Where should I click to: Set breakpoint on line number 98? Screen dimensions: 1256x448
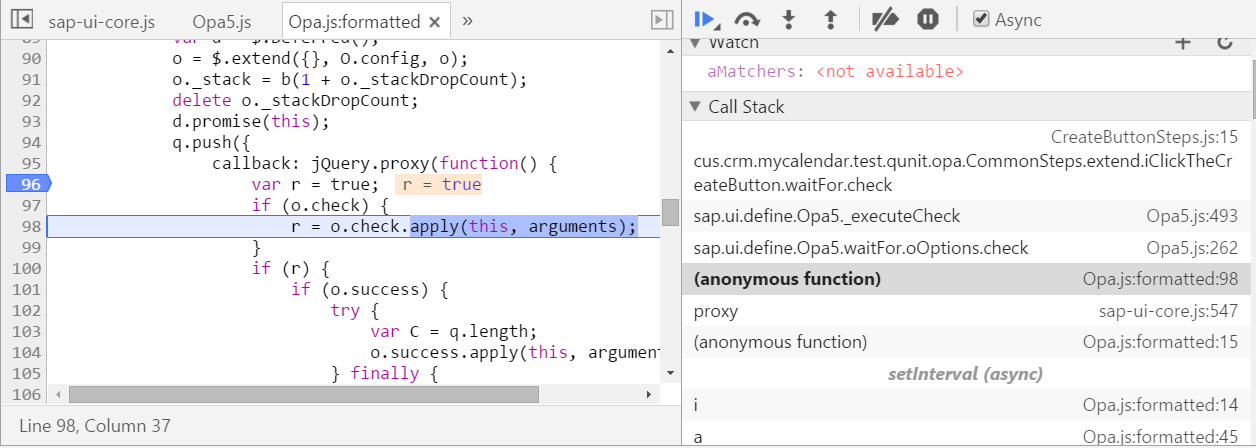pos(29,226)
